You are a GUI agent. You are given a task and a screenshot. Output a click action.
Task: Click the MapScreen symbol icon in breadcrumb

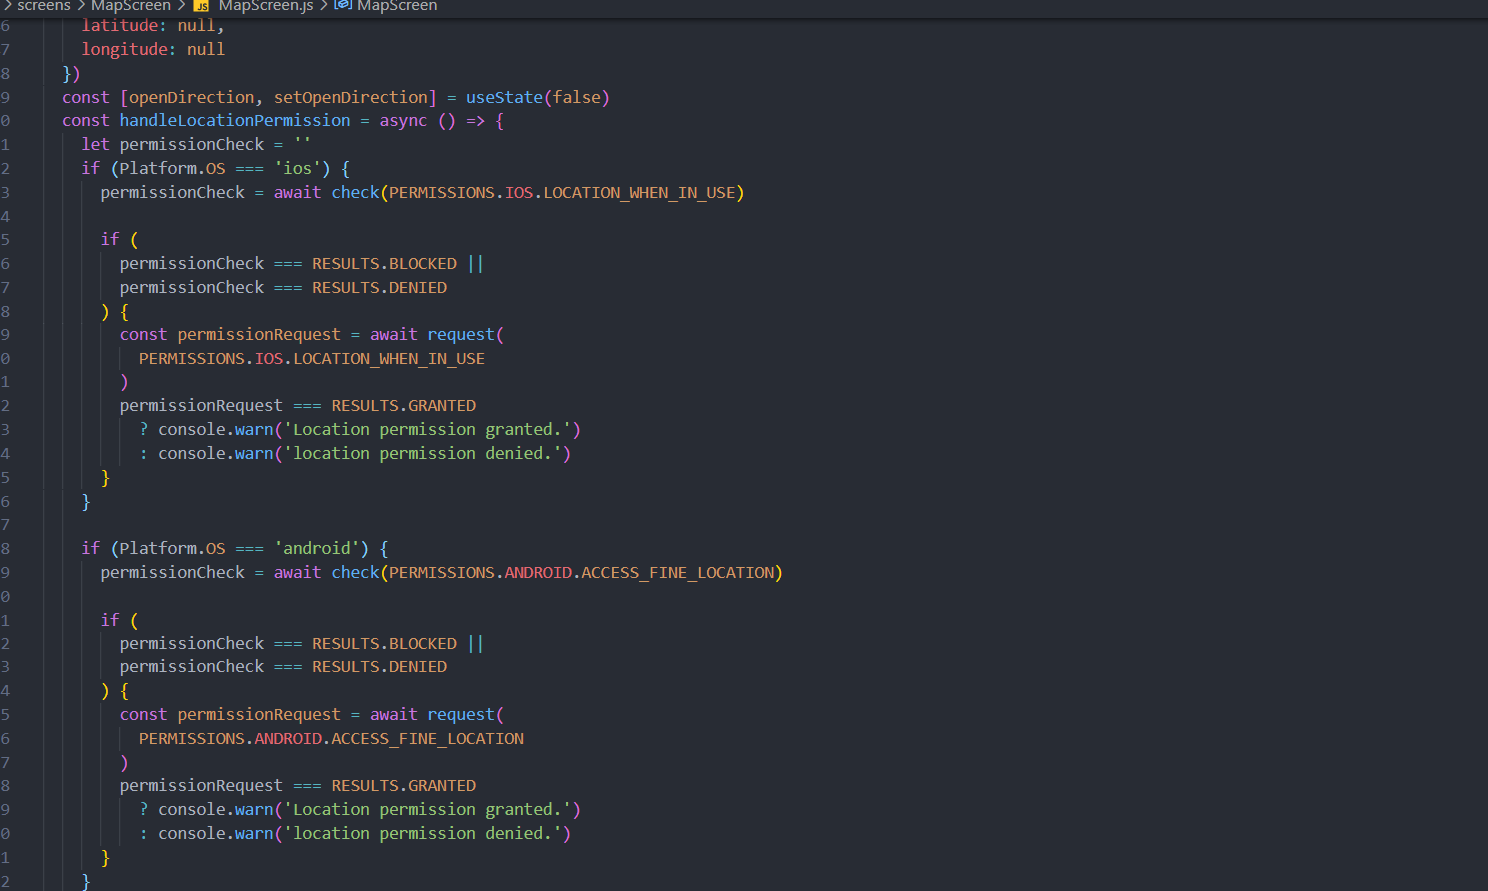[x=341, y=6]
